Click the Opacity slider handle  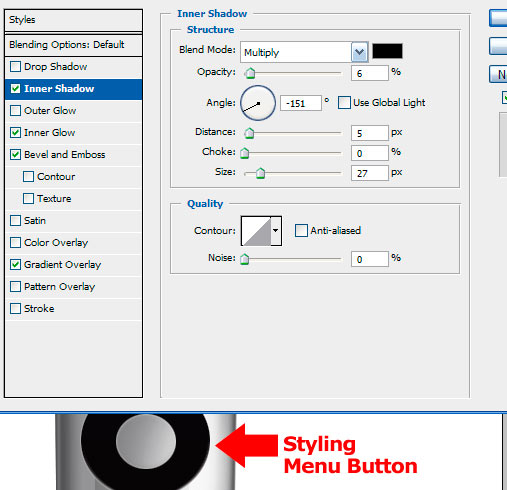pyautogui.click(x=250, y=73)
